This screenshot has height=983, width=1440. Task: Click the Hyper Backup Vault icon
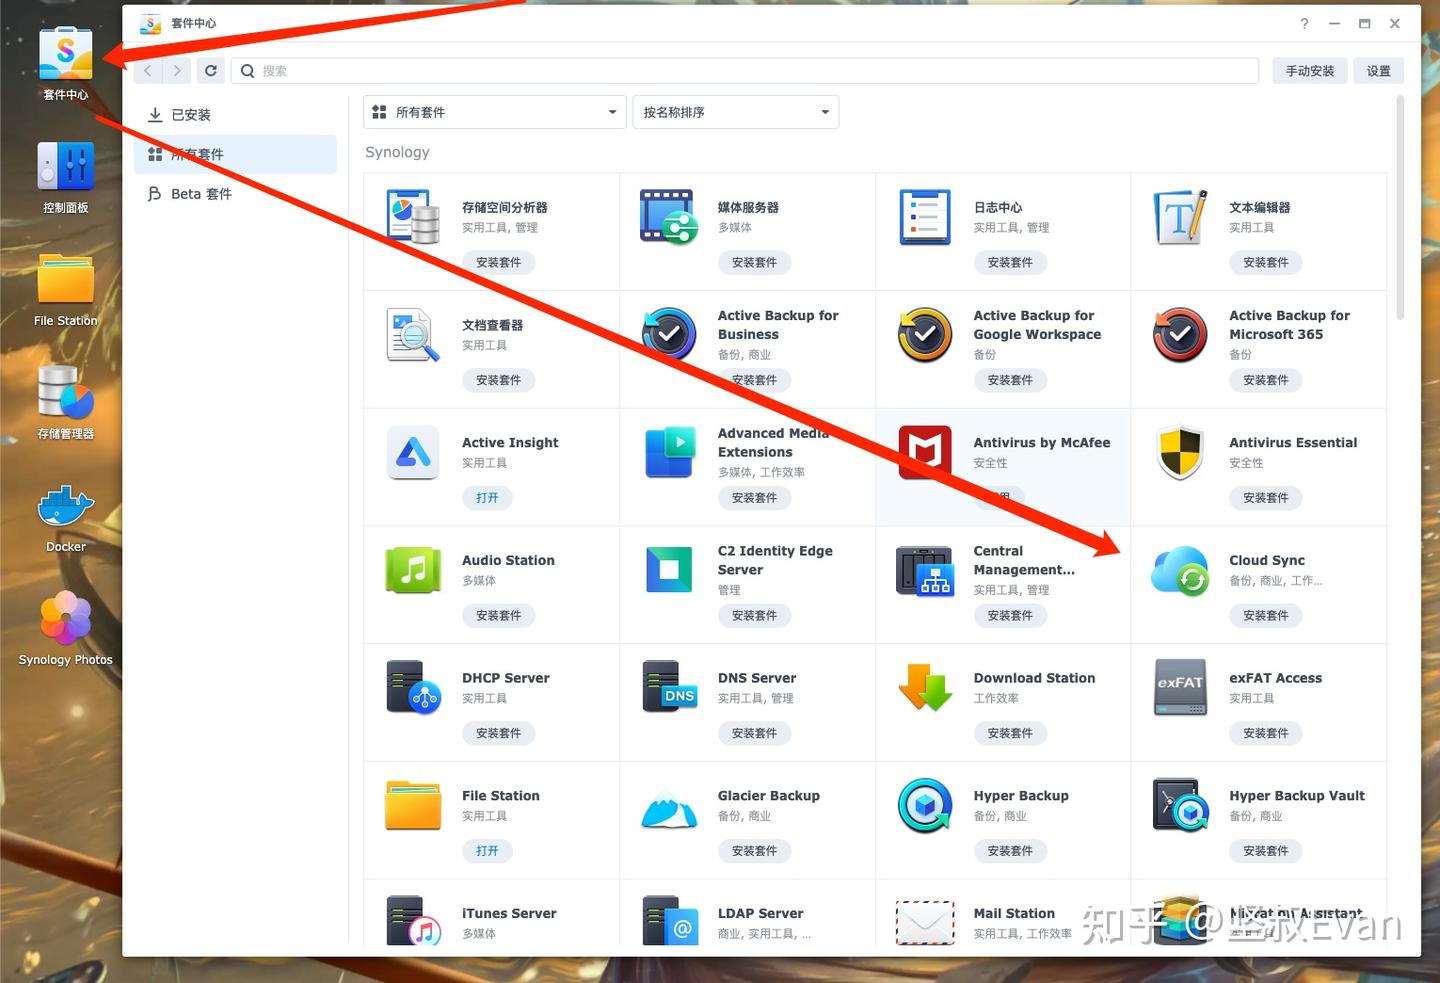(x=1180, y=805)
